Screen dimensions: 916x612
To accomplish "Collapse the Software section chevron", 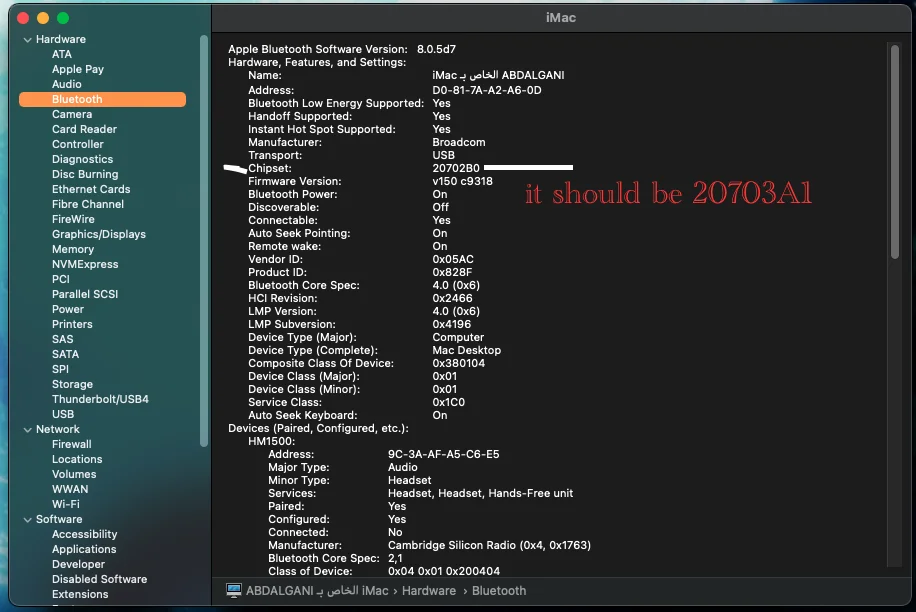I will click(27, 520).
